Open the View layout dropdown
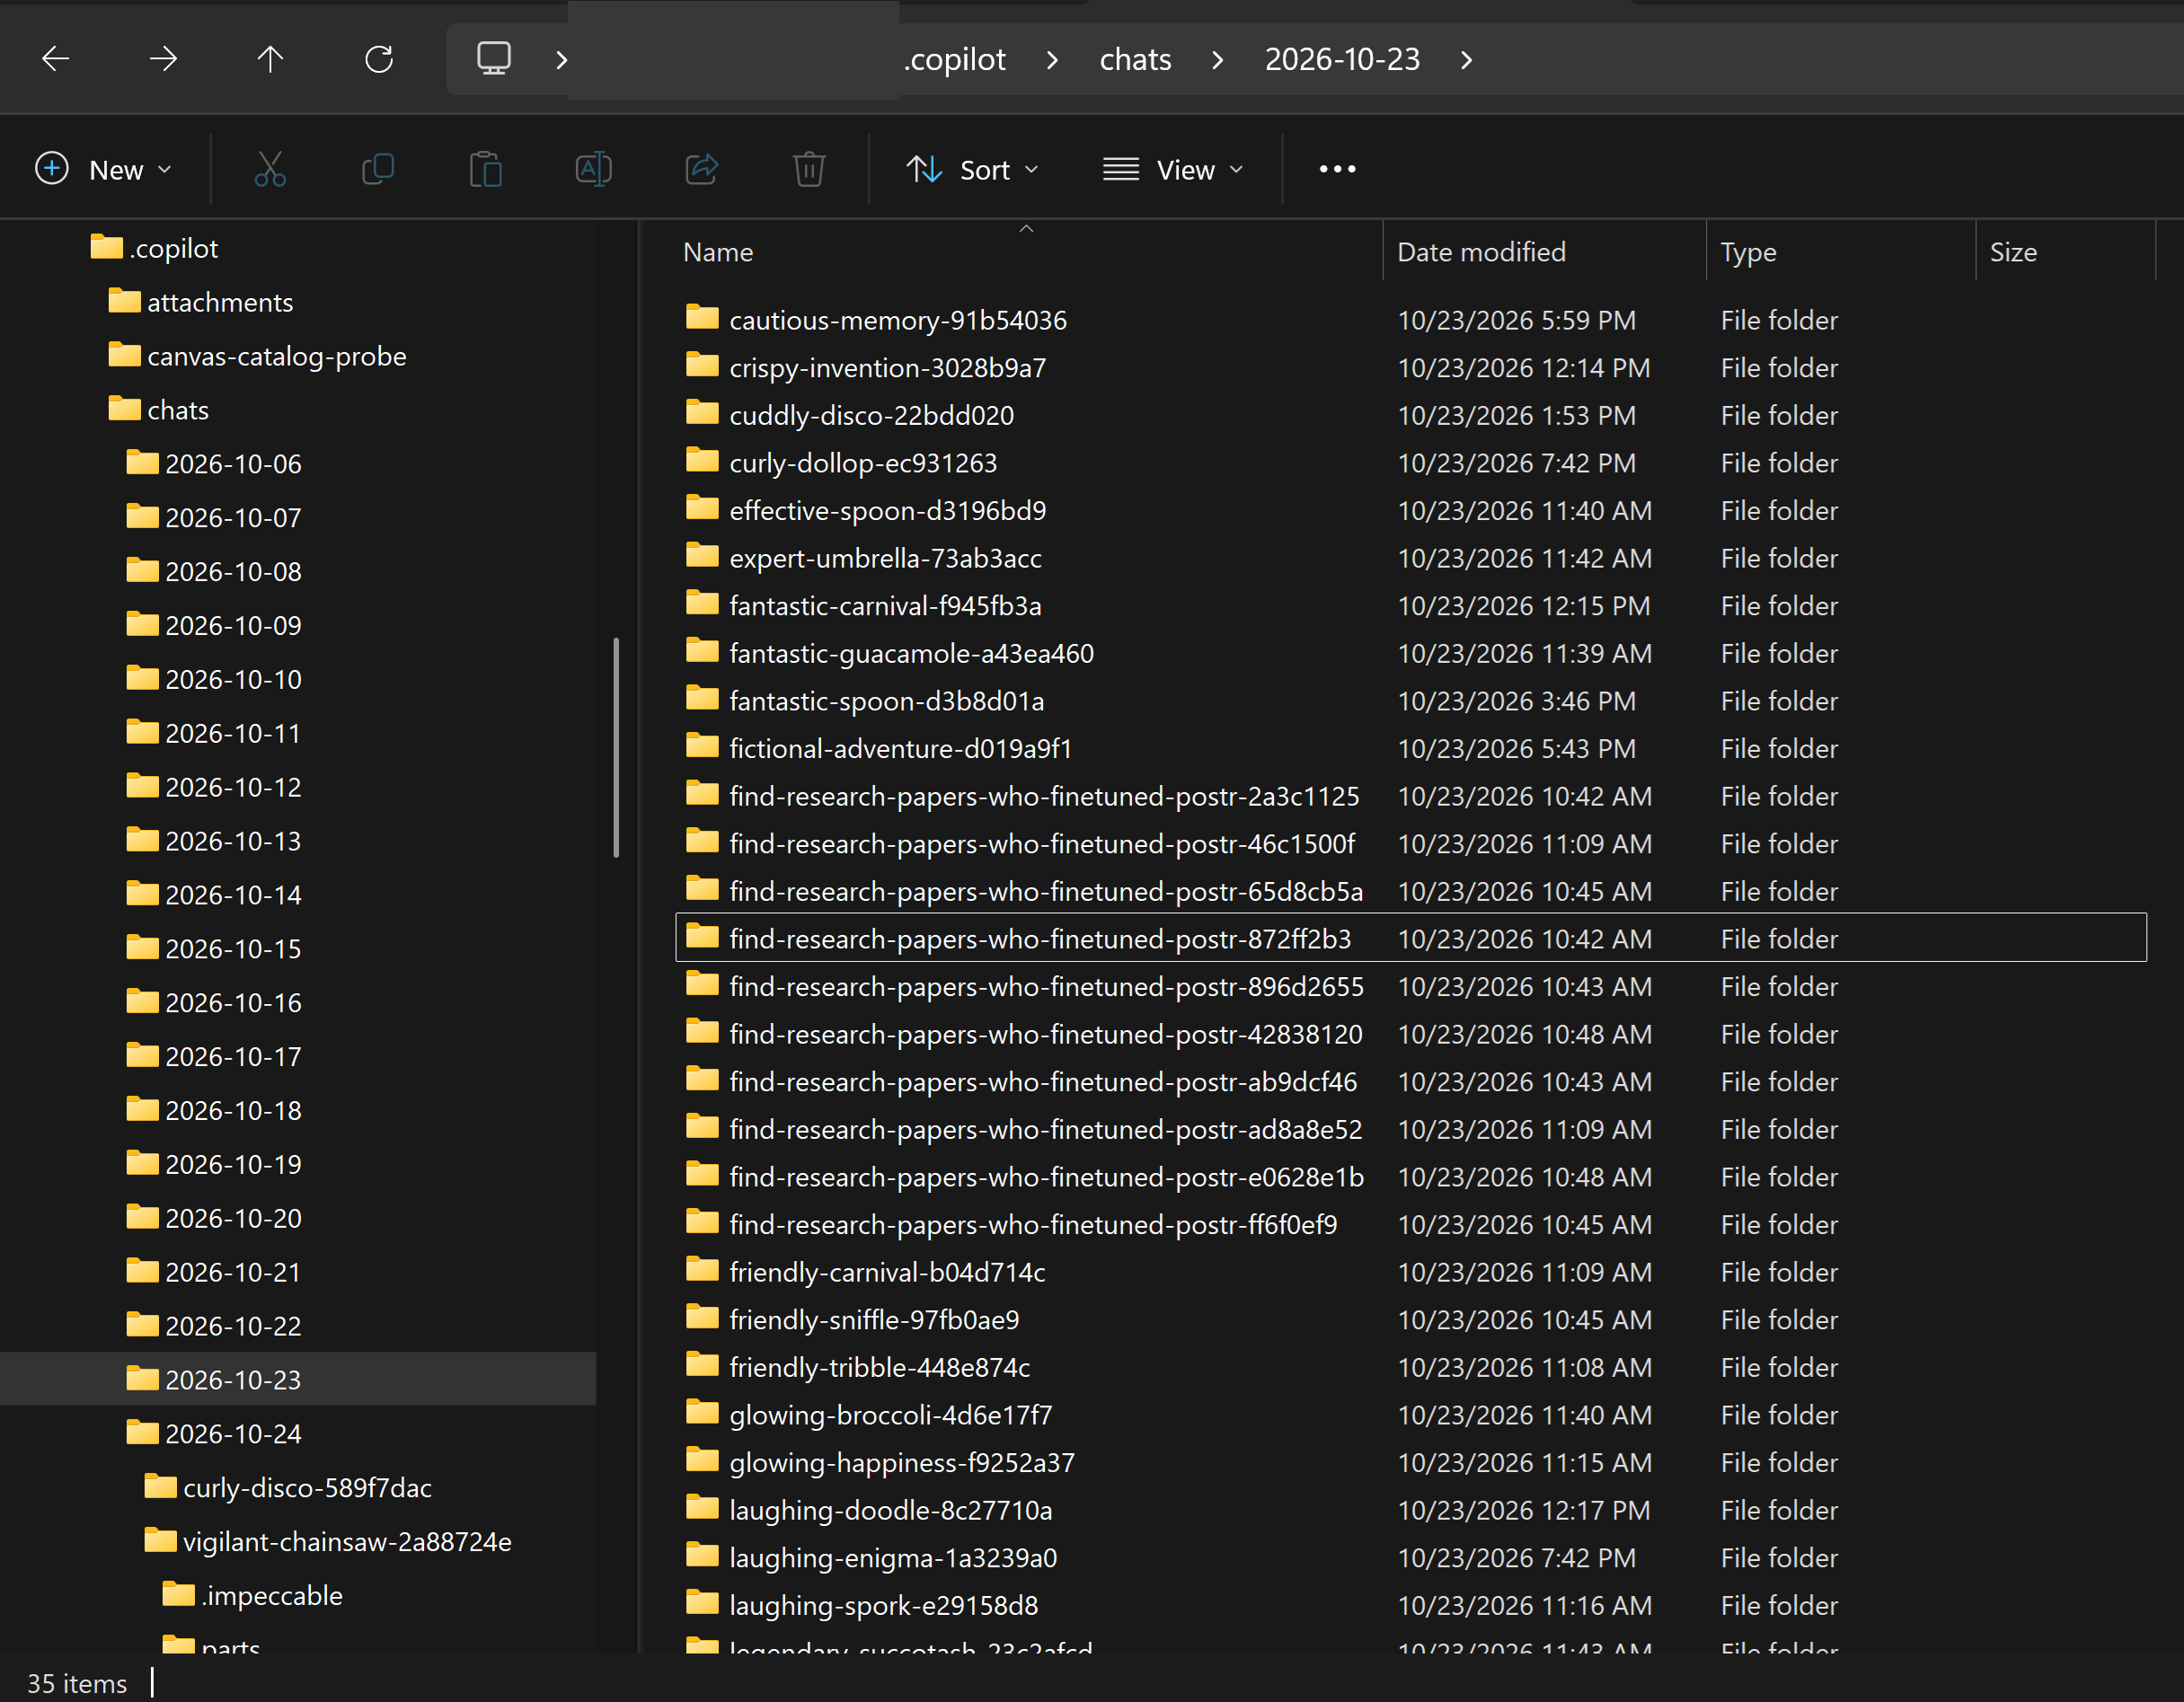 (1174, 169)
